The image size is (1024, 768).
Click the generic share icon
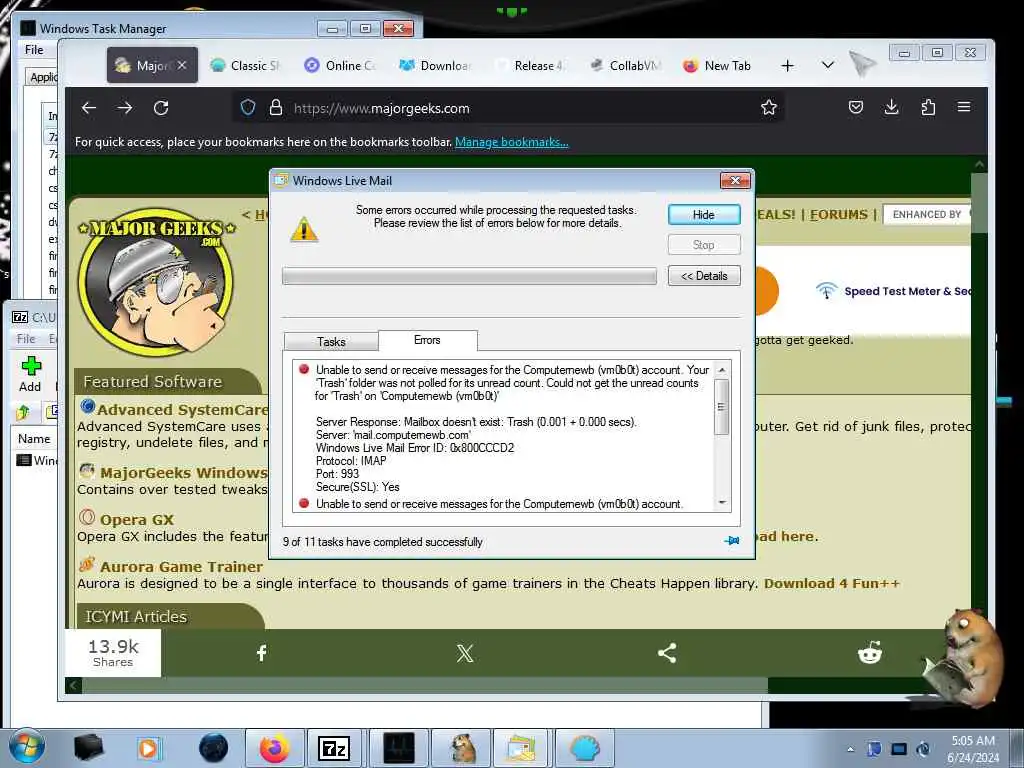[x=667, y=653]
